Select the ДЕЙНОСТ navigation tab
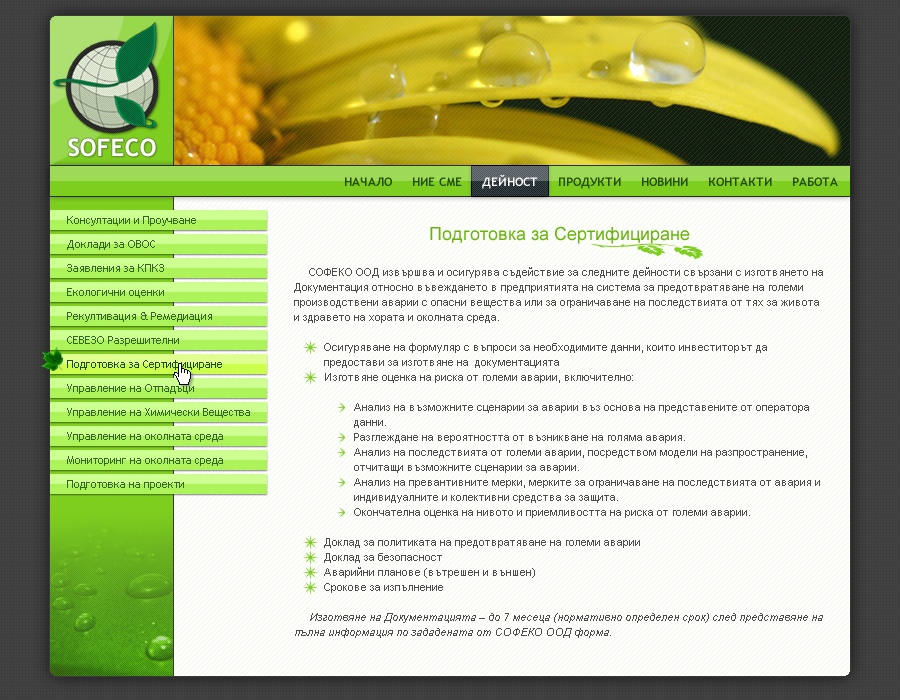The image size is (900, 700). tap(510, 182)
